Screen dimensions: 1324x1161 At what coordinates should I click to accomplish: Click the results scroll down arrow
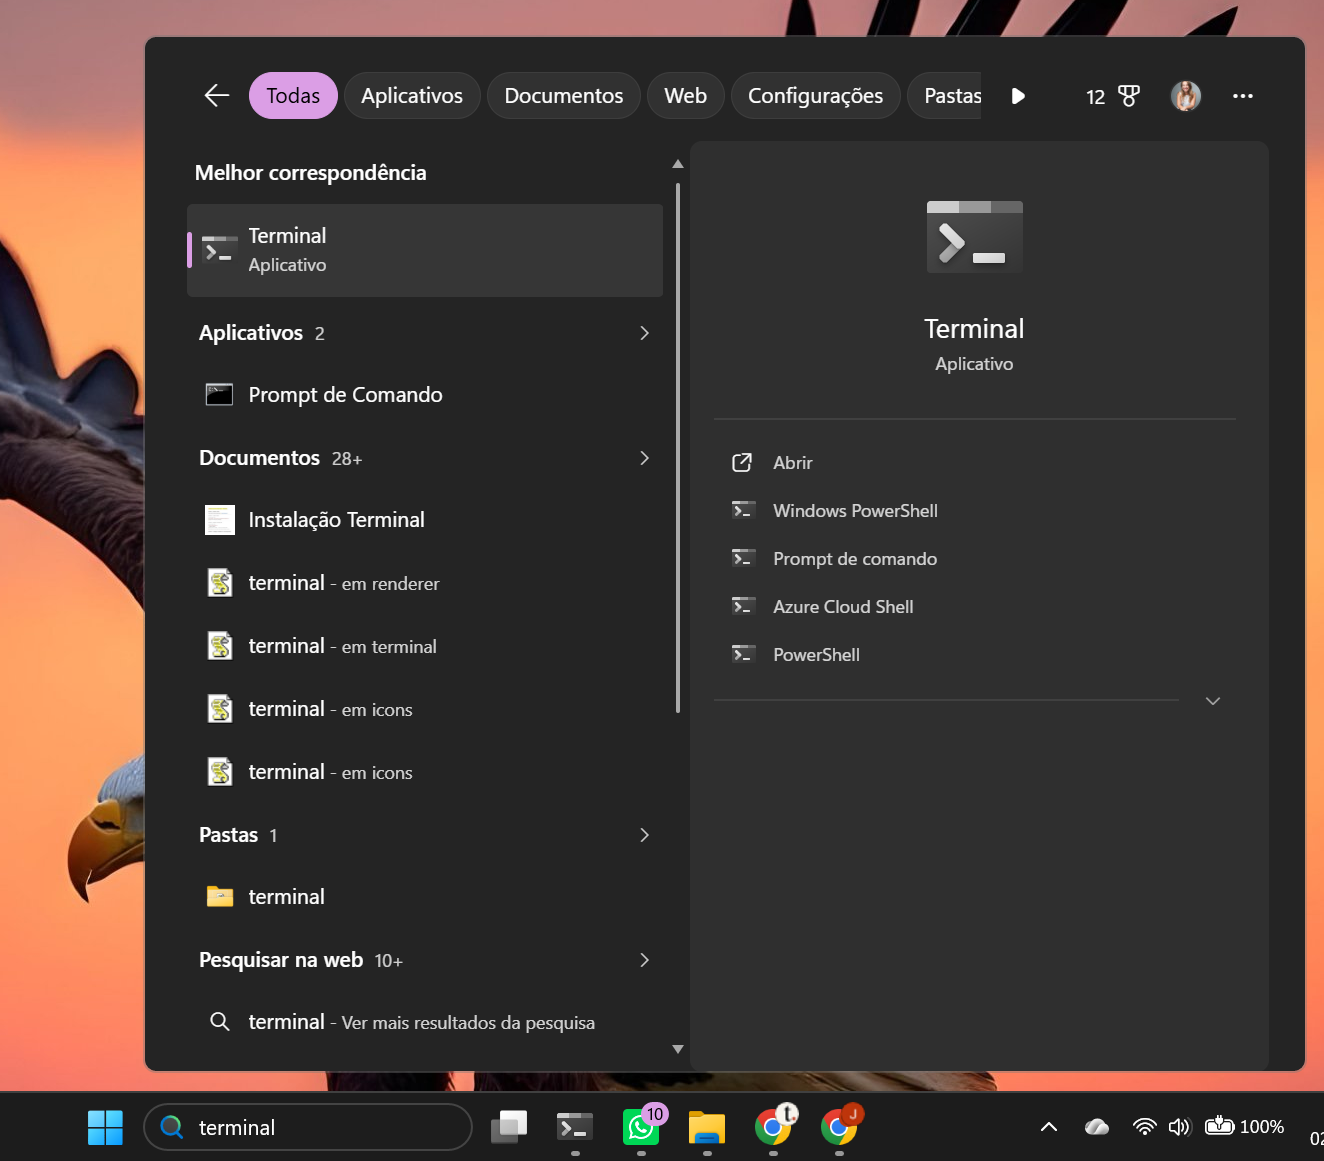point(678,1049)
